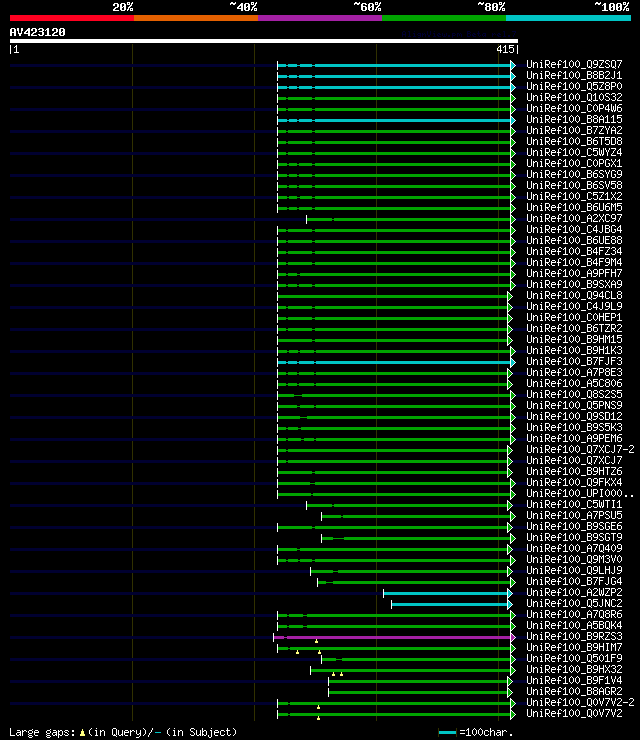The image size is (640, 740).
Task: Click the red 20% identity color segment
Action: point(72,18)
